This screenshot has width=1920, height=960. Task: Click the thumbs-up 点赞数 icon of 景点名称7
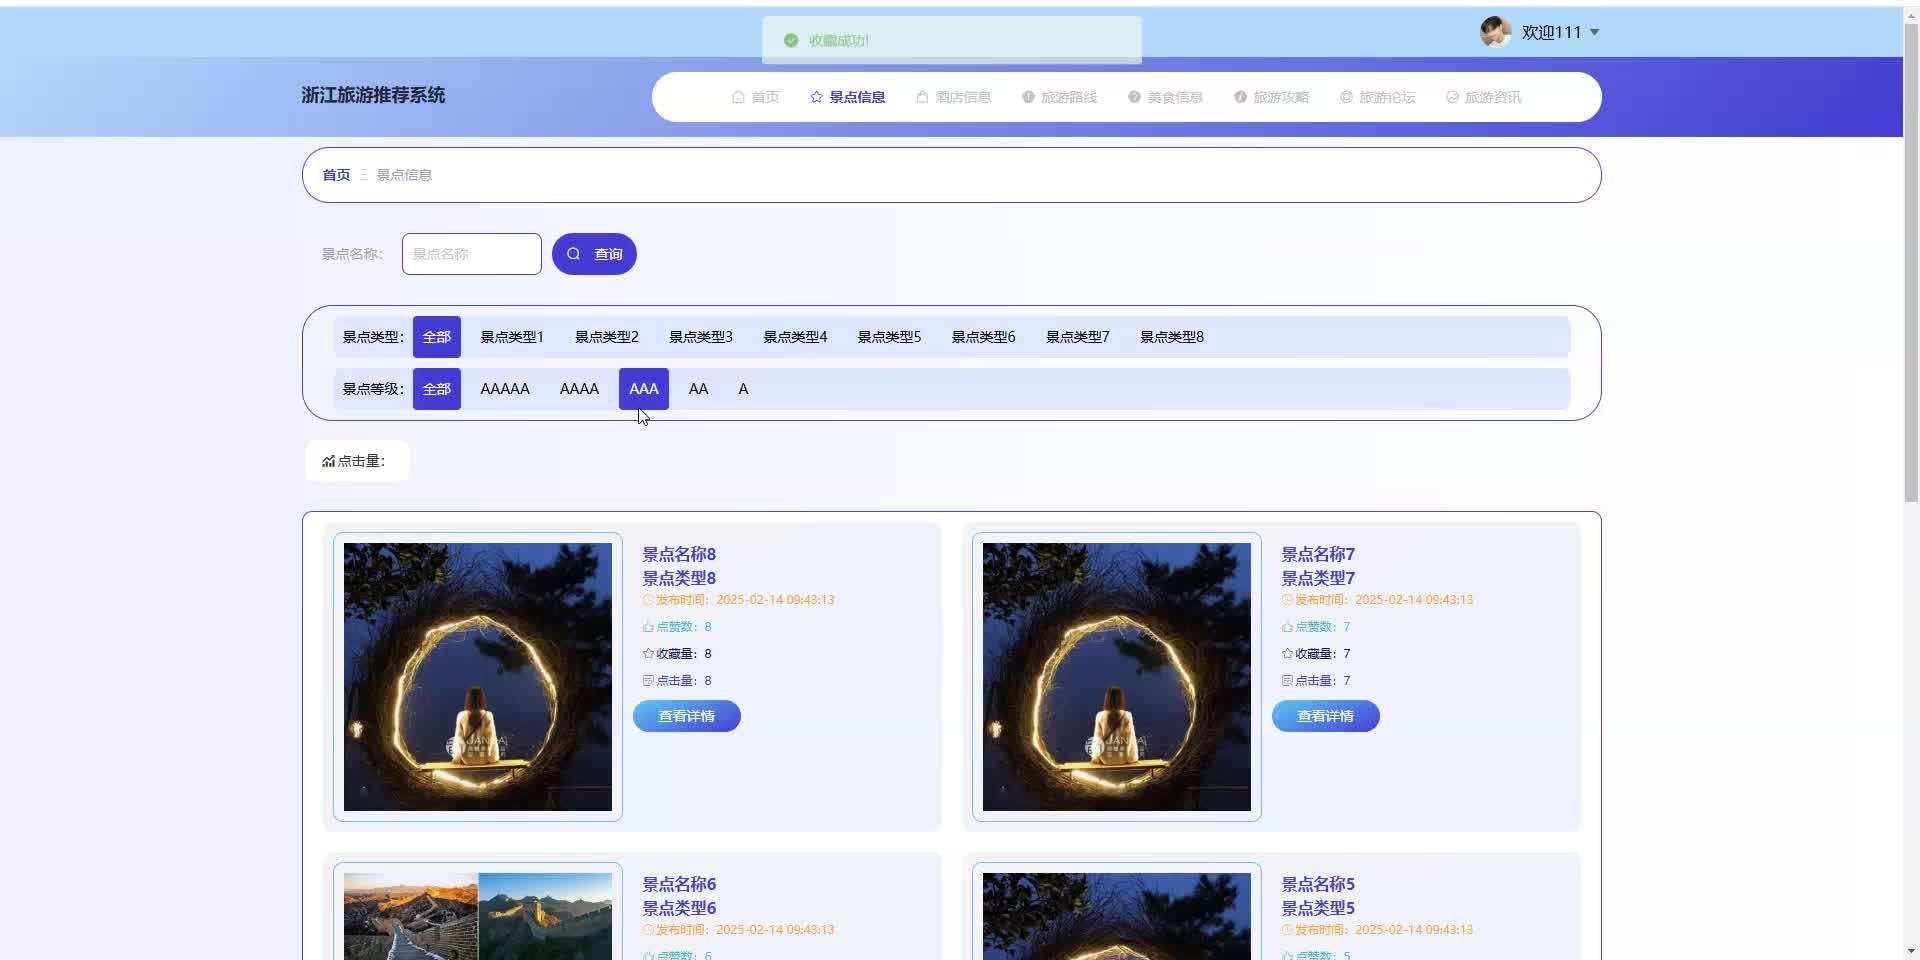coord(1287,627)
